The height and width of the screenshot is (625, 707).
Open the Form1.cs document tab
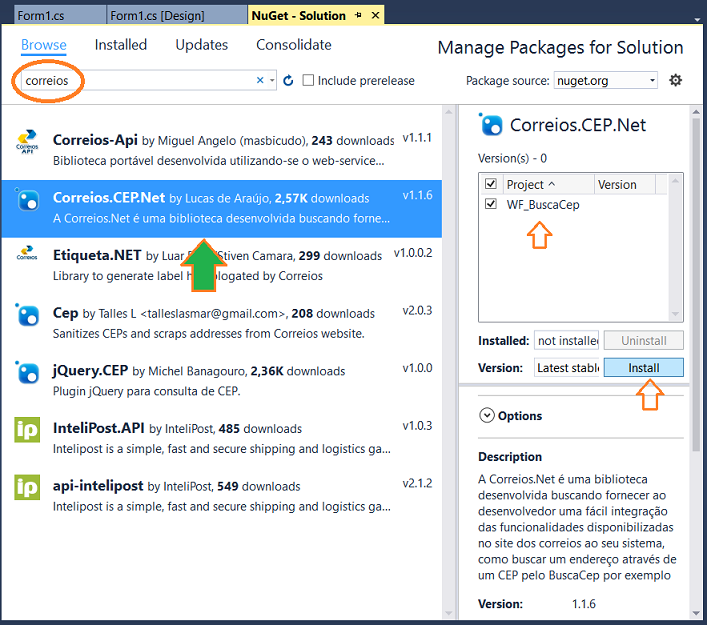pos(60,15)
